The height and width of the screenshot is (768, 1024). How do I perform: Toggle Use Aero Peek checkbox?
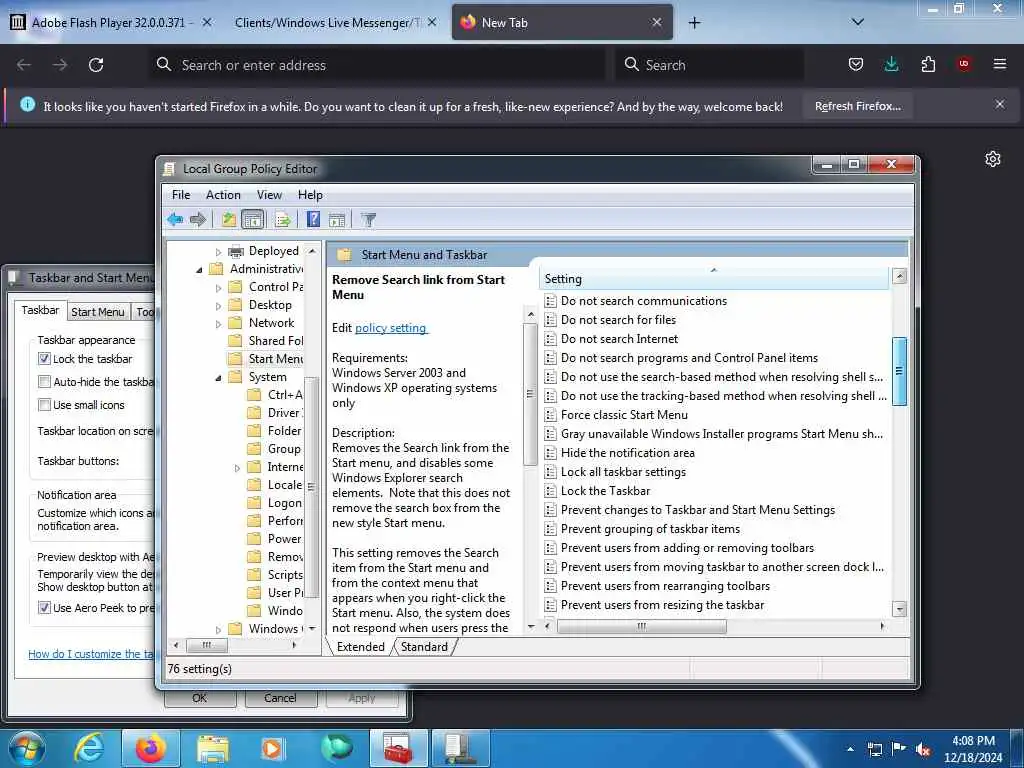[44, 608]
